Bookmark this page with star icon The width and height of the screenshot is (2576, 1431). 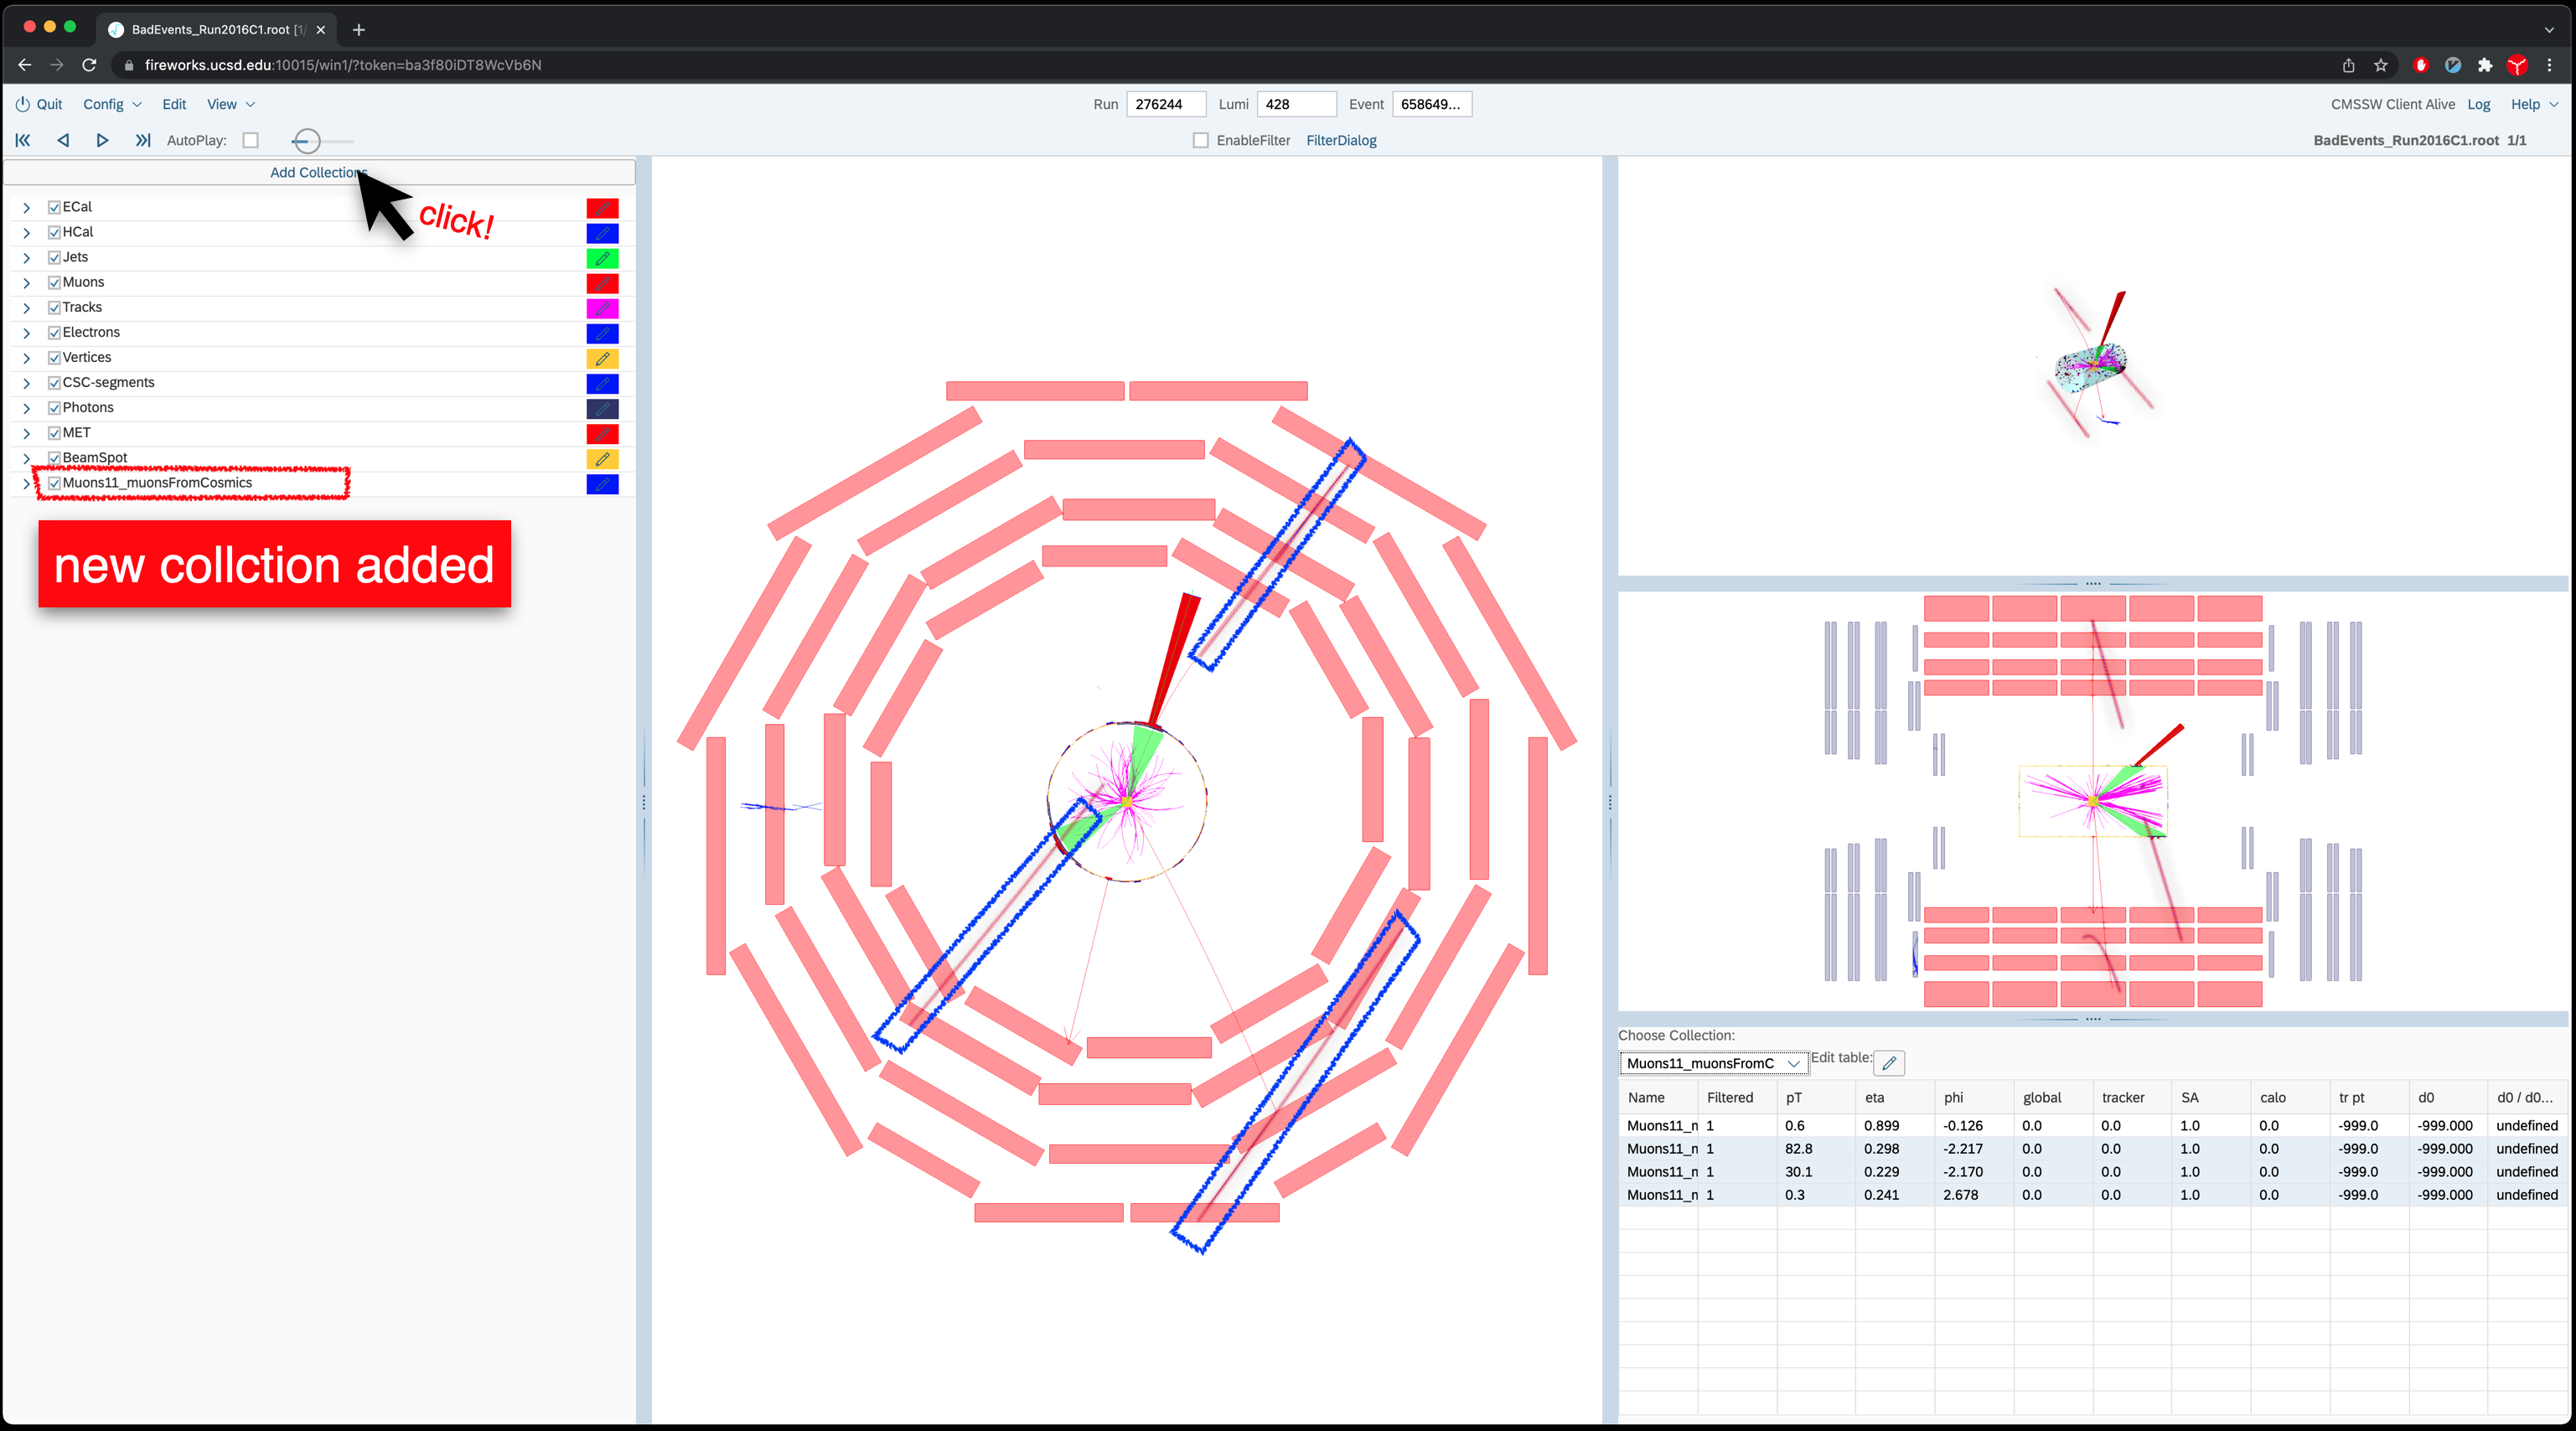2381,65
